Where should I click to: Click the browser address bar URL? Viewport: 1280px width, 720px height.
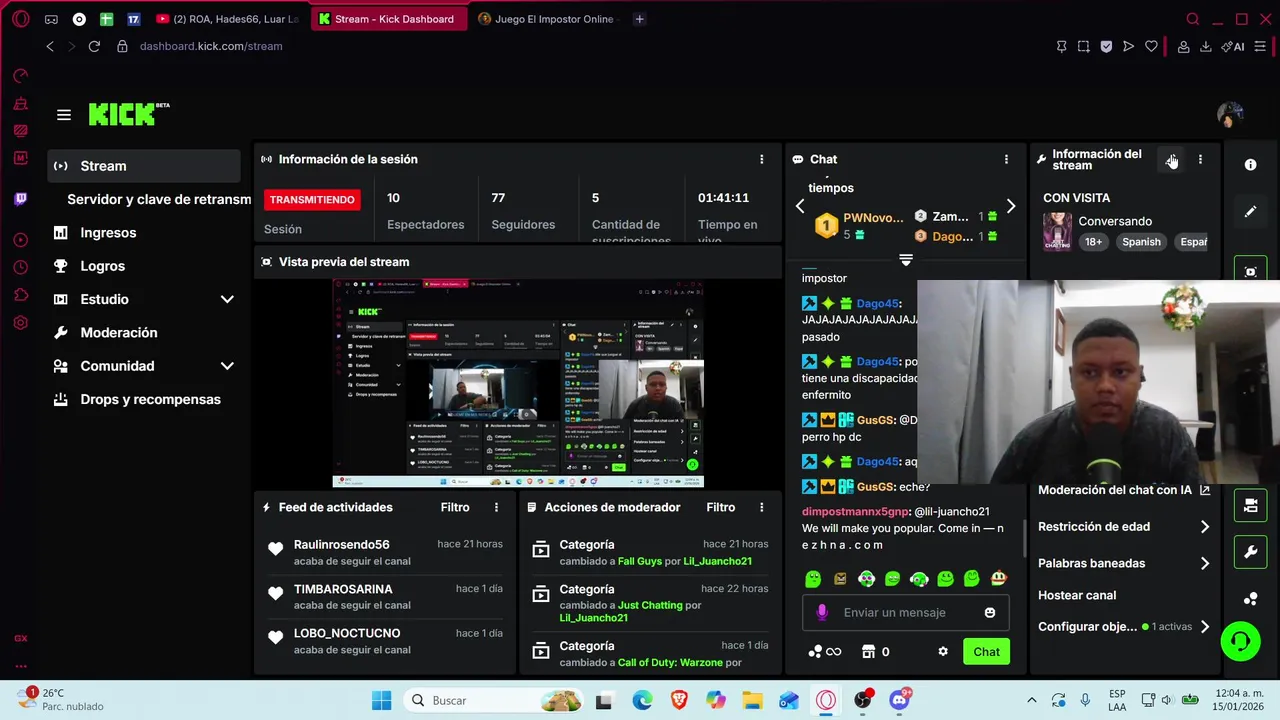tap(211, 46)
